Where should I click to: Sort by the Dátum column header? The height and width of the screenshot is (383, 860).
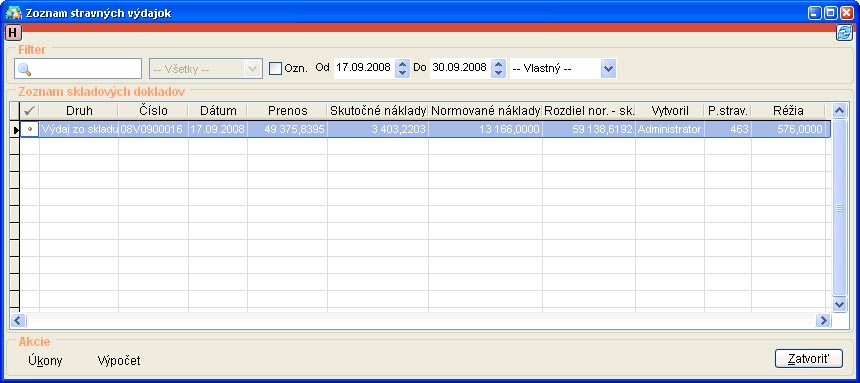coord(218,110)
